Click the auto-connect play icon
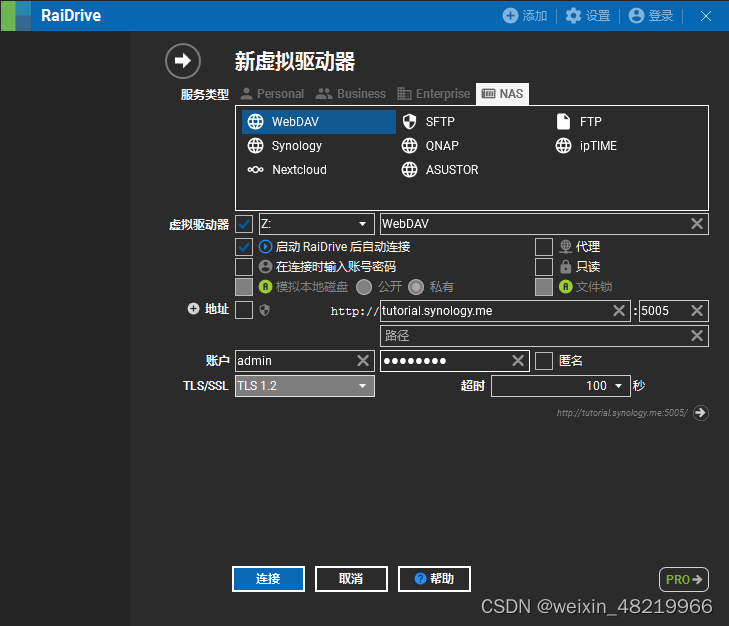This screenshot has width=729, height=626. click(x=265, y=246)
